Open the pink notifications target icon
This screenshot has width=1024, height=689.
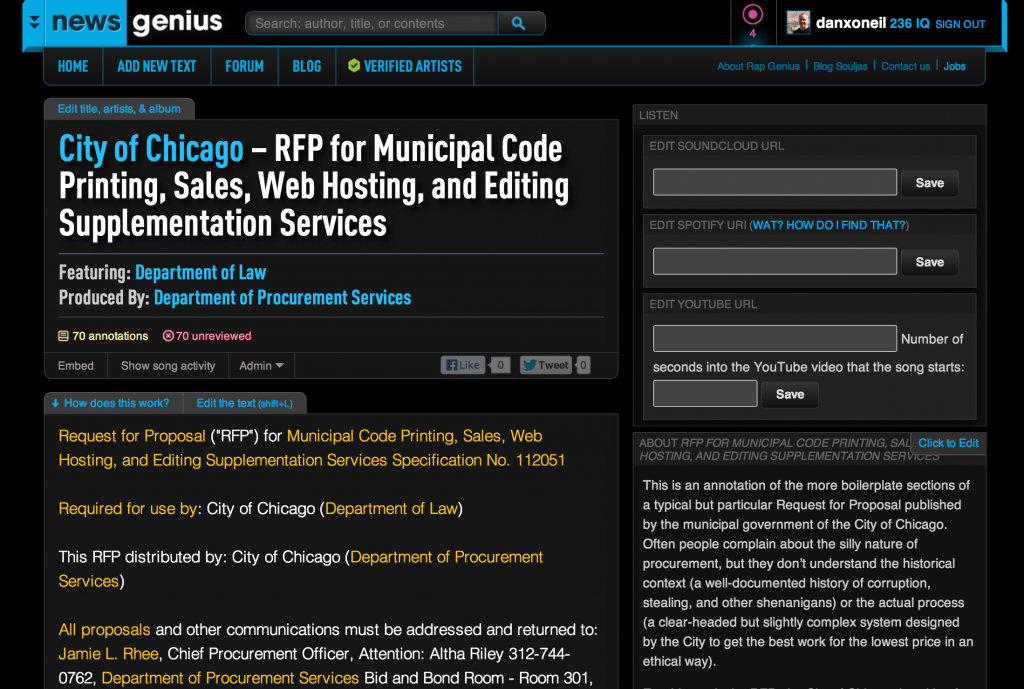point(752,14)
